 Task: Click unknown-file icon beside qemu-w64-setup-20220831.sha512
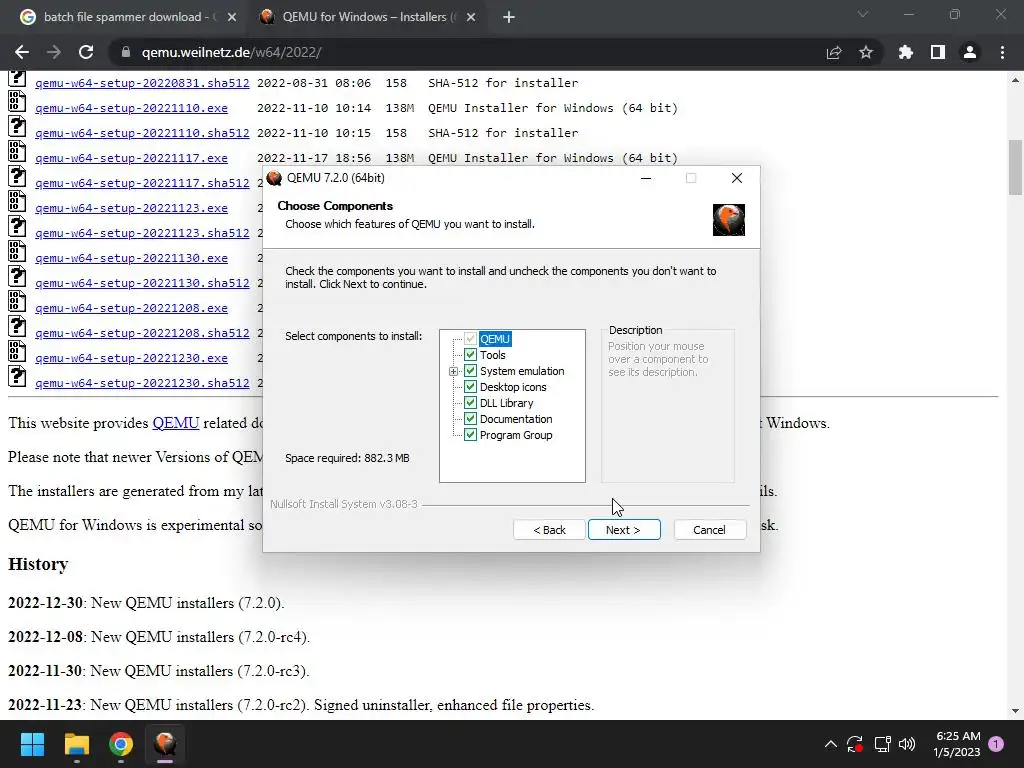(17, 77)
